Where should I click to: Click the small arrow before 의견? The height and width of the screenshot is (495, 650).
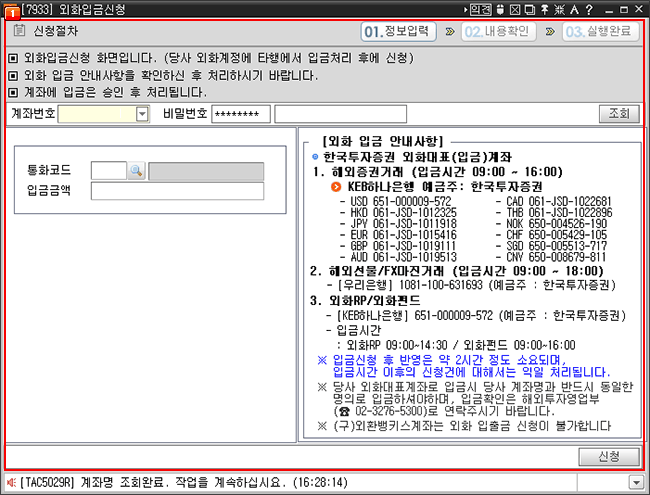point(466,9)
